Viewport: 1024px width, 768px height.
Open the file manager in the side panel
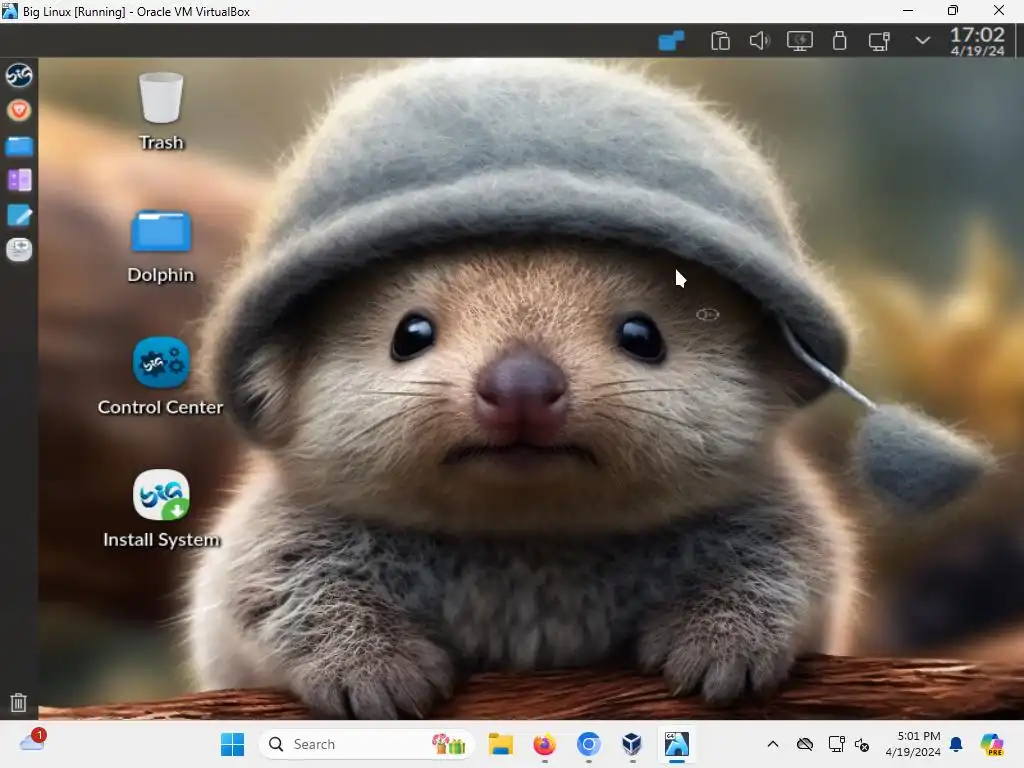pos(19,146)
